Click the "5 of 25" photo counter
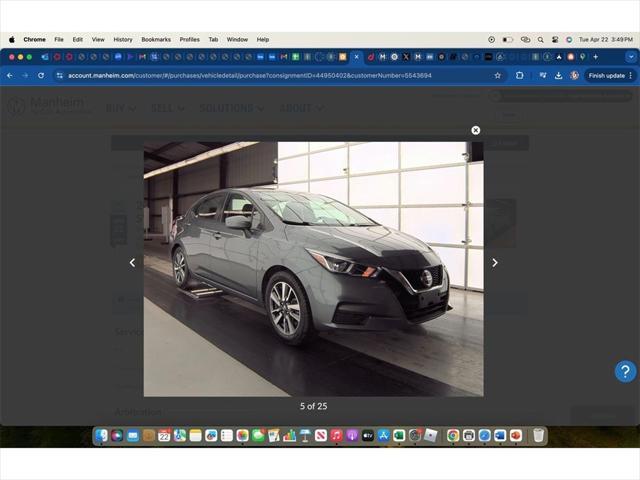 [313, 406]
